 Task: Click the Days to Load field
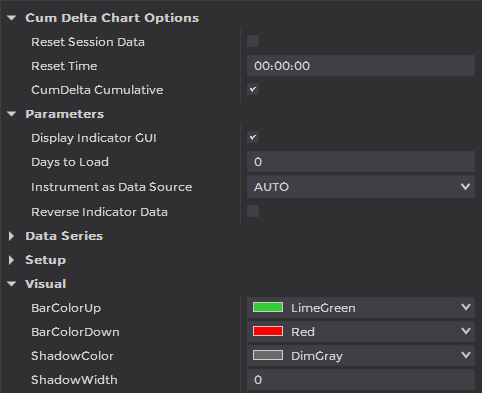[x=361, y=162]
